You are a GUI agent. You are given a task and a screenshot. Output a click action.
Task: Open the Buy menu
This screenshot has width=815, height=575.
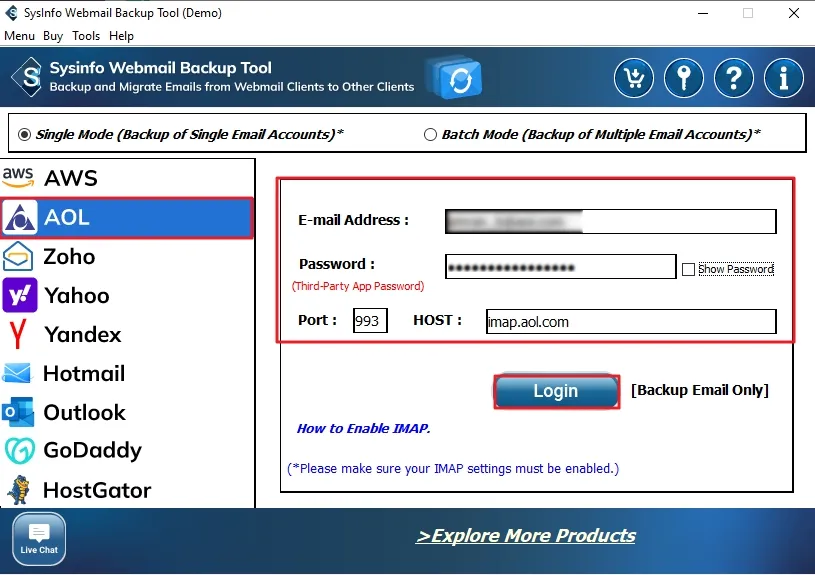coord(53,36)
